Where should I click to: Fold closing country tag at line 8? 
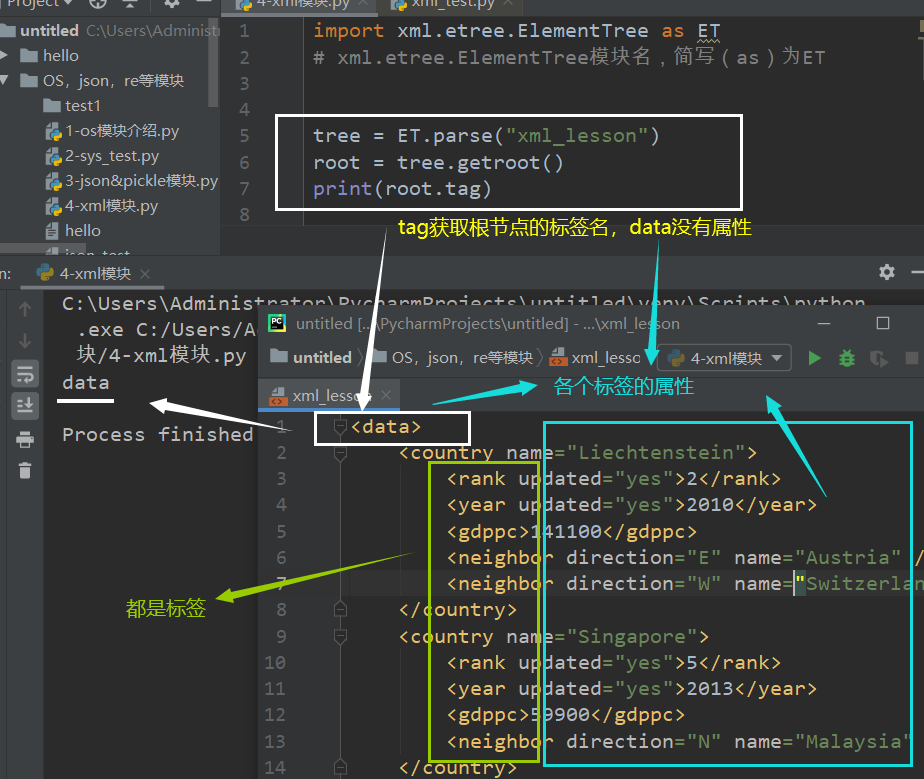[340, 609]
